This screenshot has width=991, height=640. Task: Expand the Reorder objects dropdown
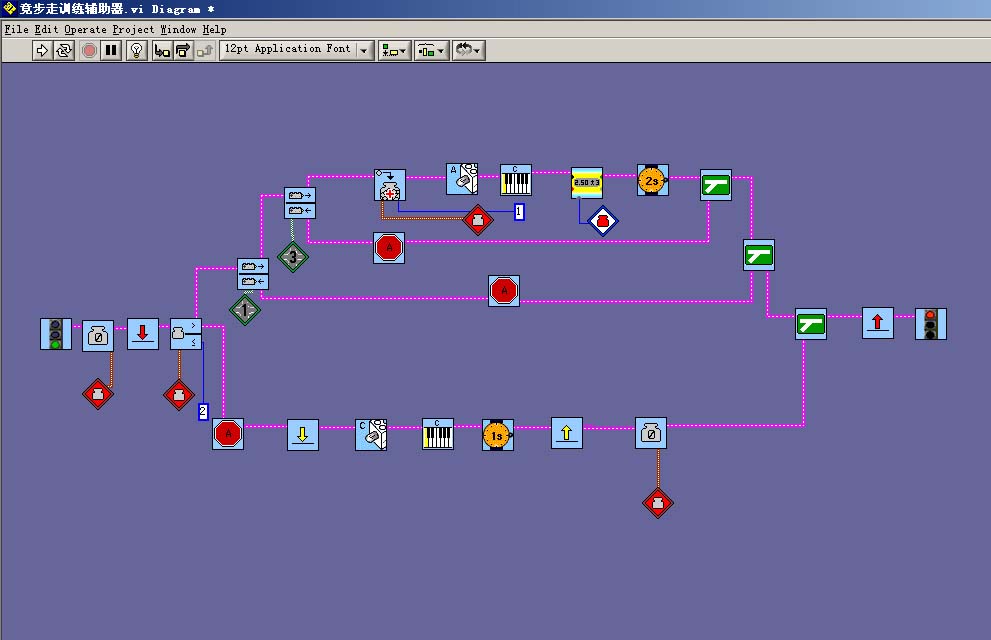point(468,50)
